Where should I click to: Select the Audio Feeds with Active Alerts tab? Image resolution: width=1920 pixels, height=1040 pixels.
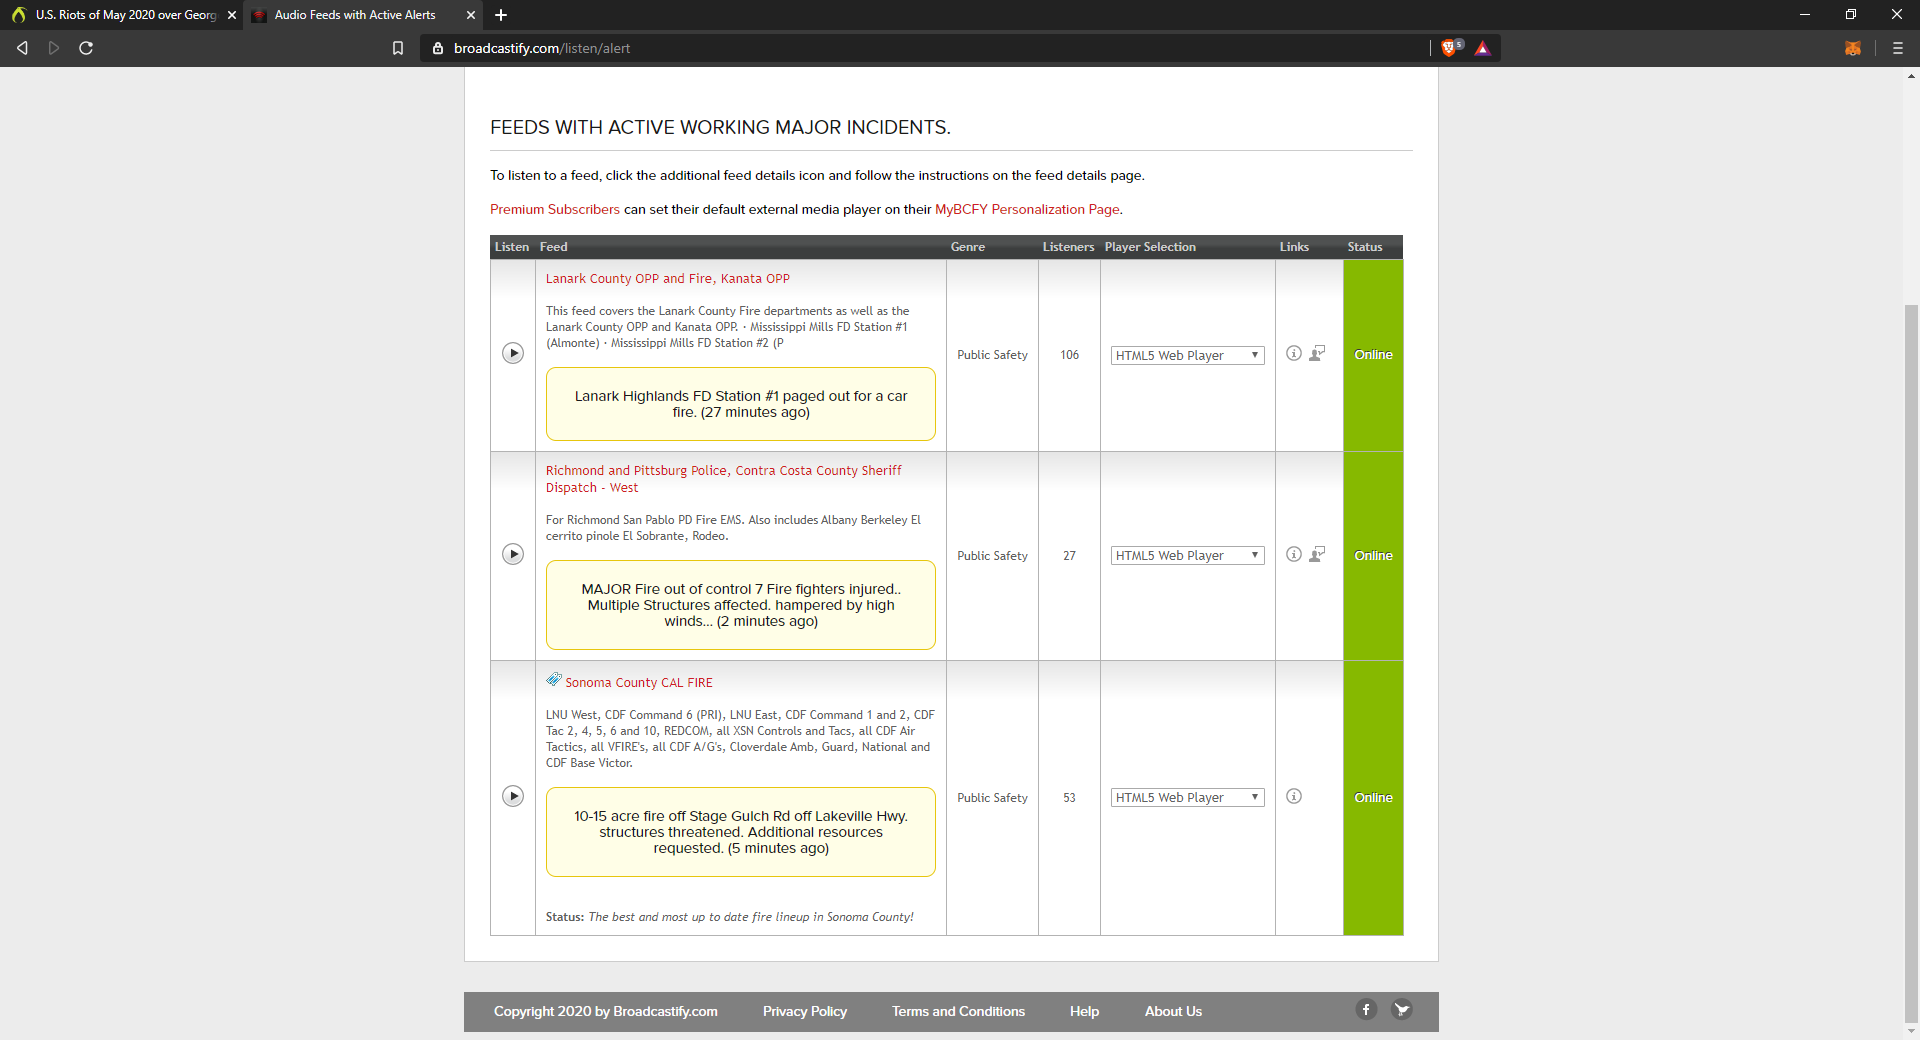pyautogui.click(x=362, y=15)
